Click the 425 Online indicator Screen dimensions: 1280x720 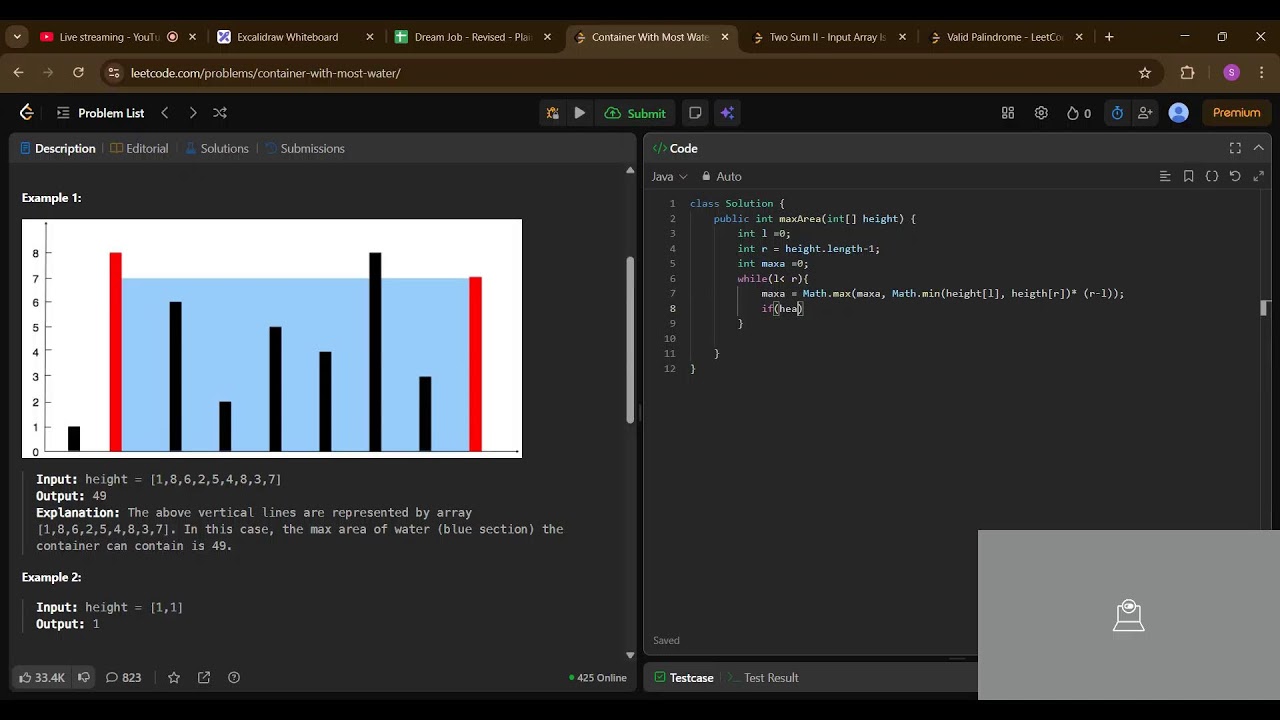pyautogui.click(x=598, y=677)
